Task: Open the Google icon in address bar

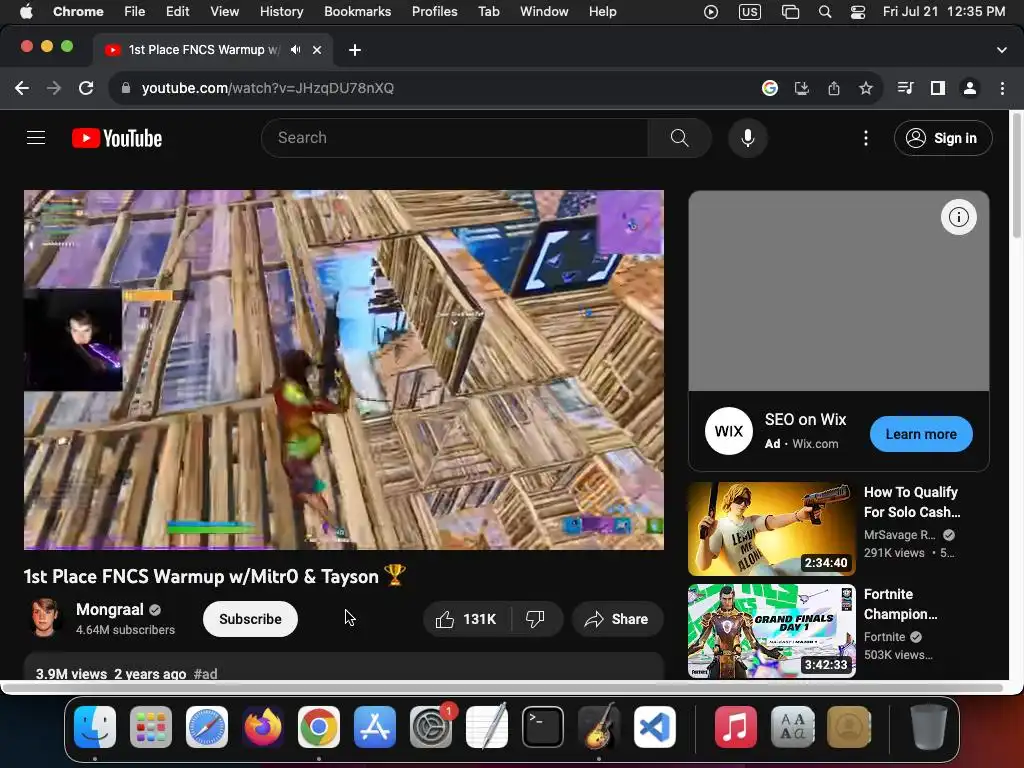Action: pos(770,88)
